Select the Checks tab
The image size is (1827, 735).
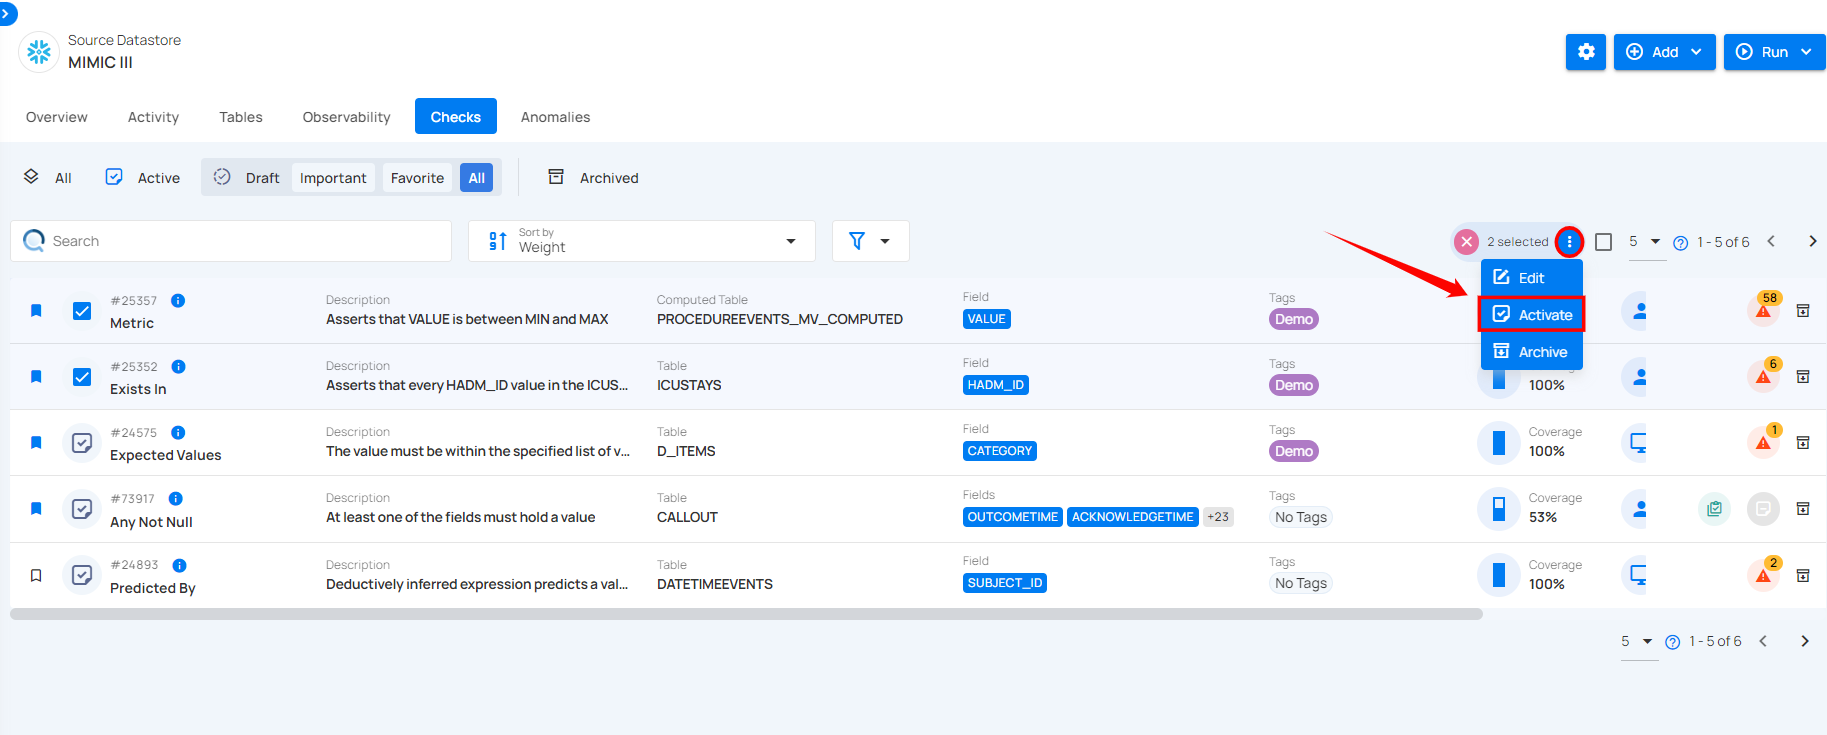455,117
